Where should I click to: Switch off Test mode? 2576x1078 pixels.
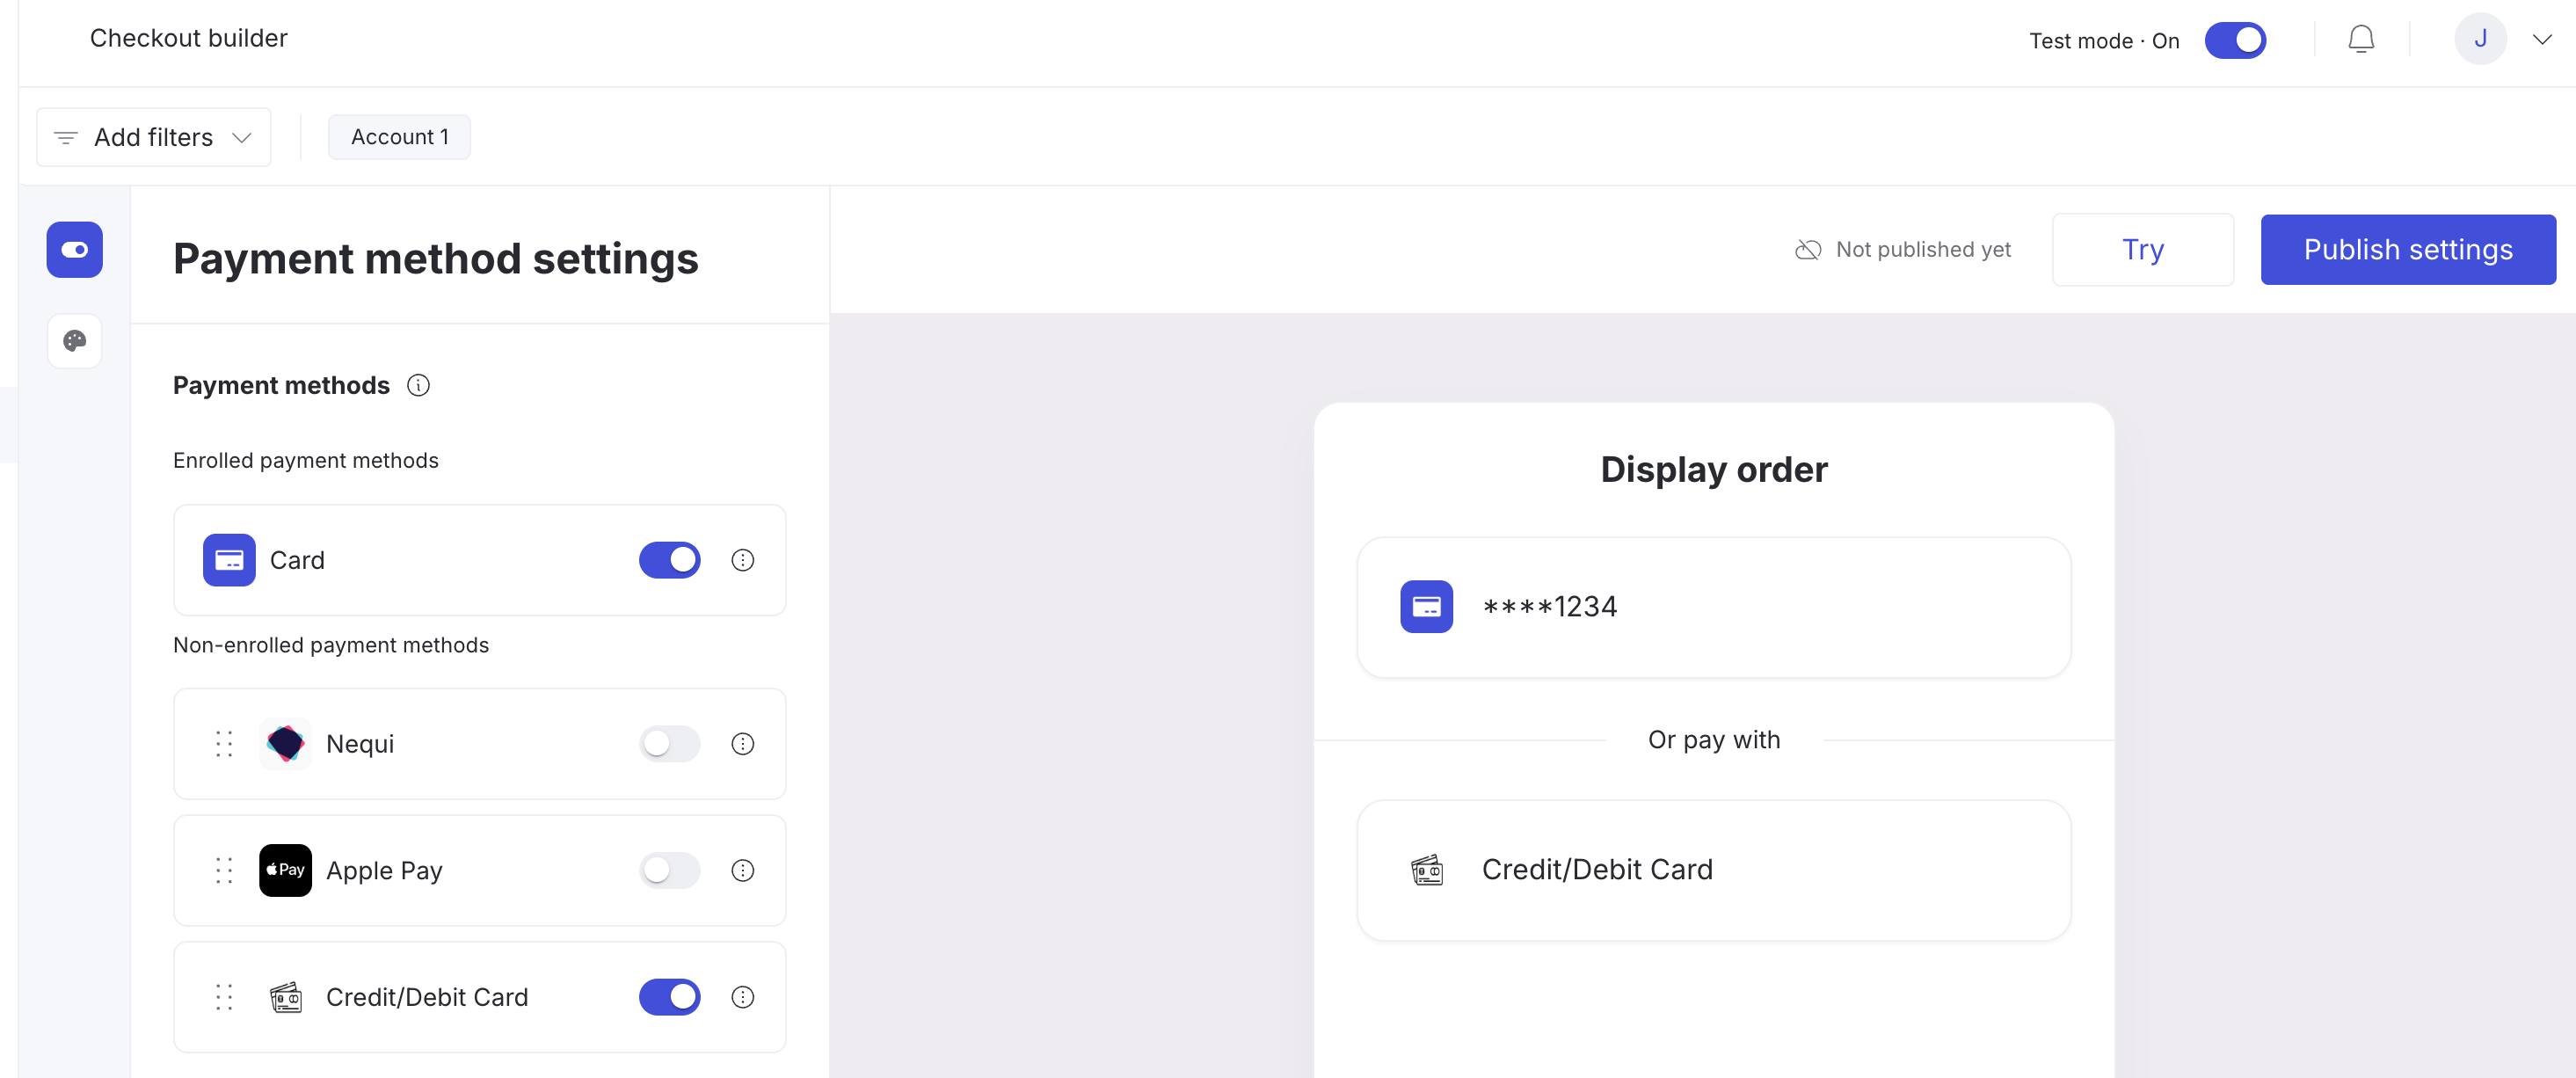2235,40
